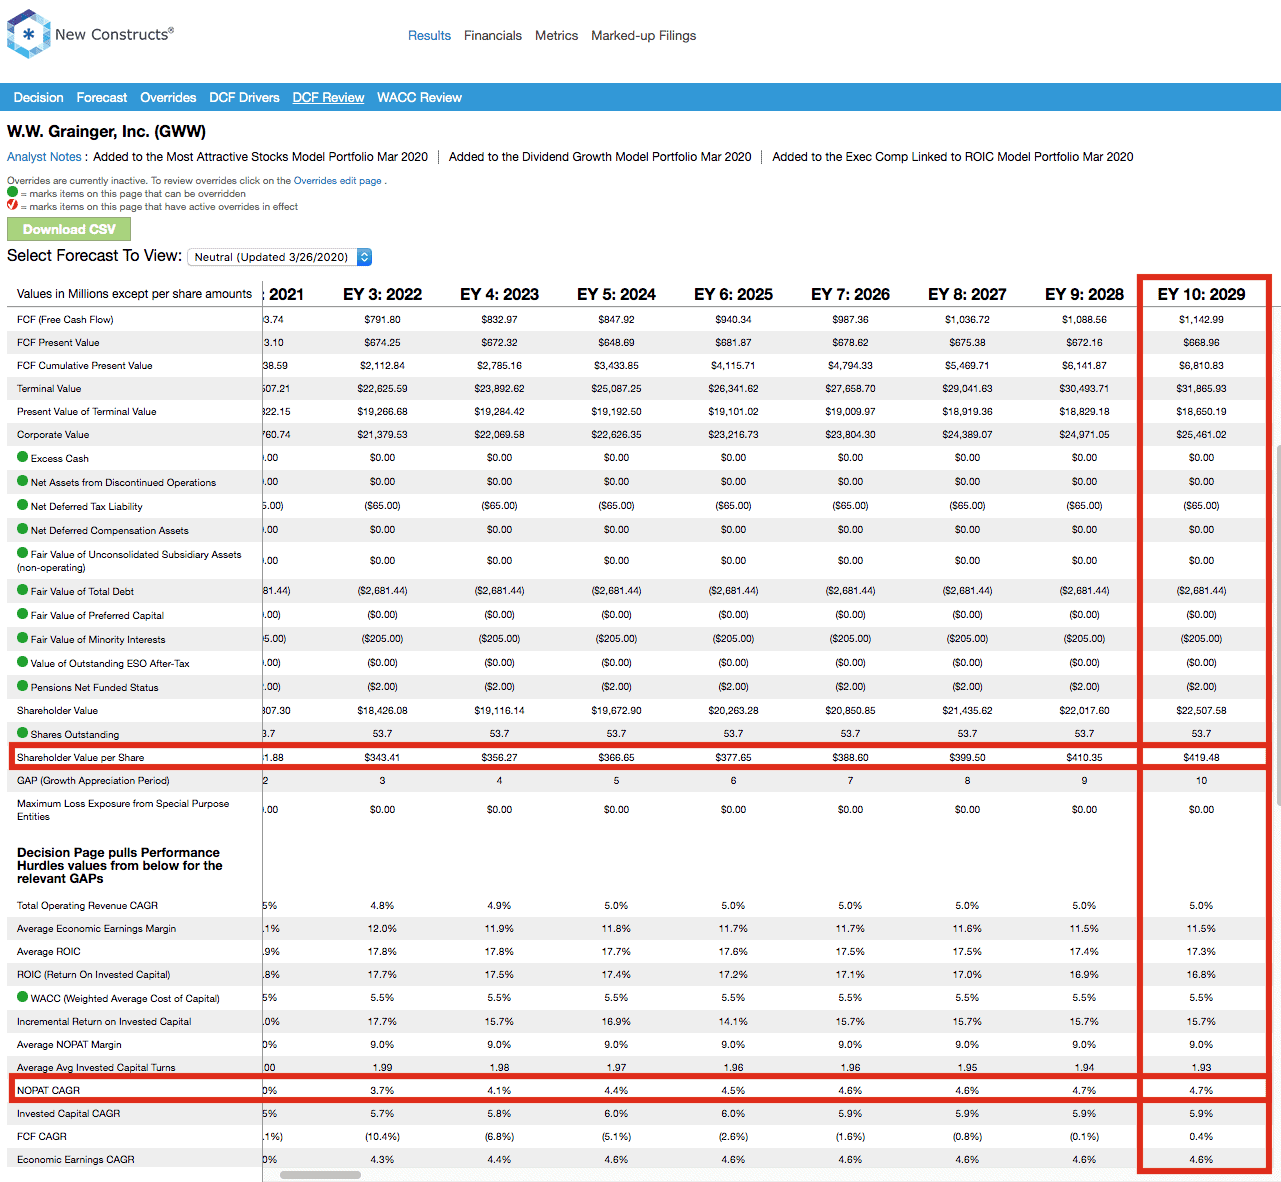Click the Terminal Value row label
This screenshot has width=1281, height=1182.
point(49,388)
